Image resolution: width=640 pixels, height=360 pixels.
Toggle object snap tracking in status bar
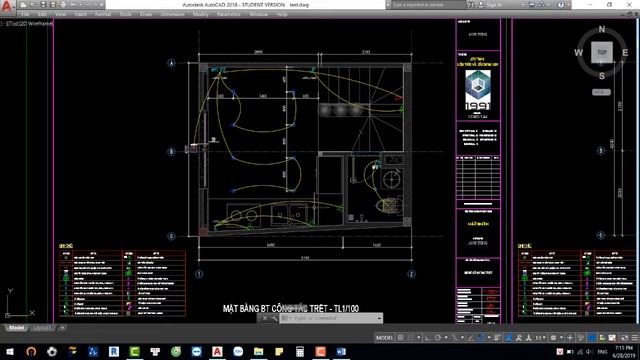tap(470, 338)
